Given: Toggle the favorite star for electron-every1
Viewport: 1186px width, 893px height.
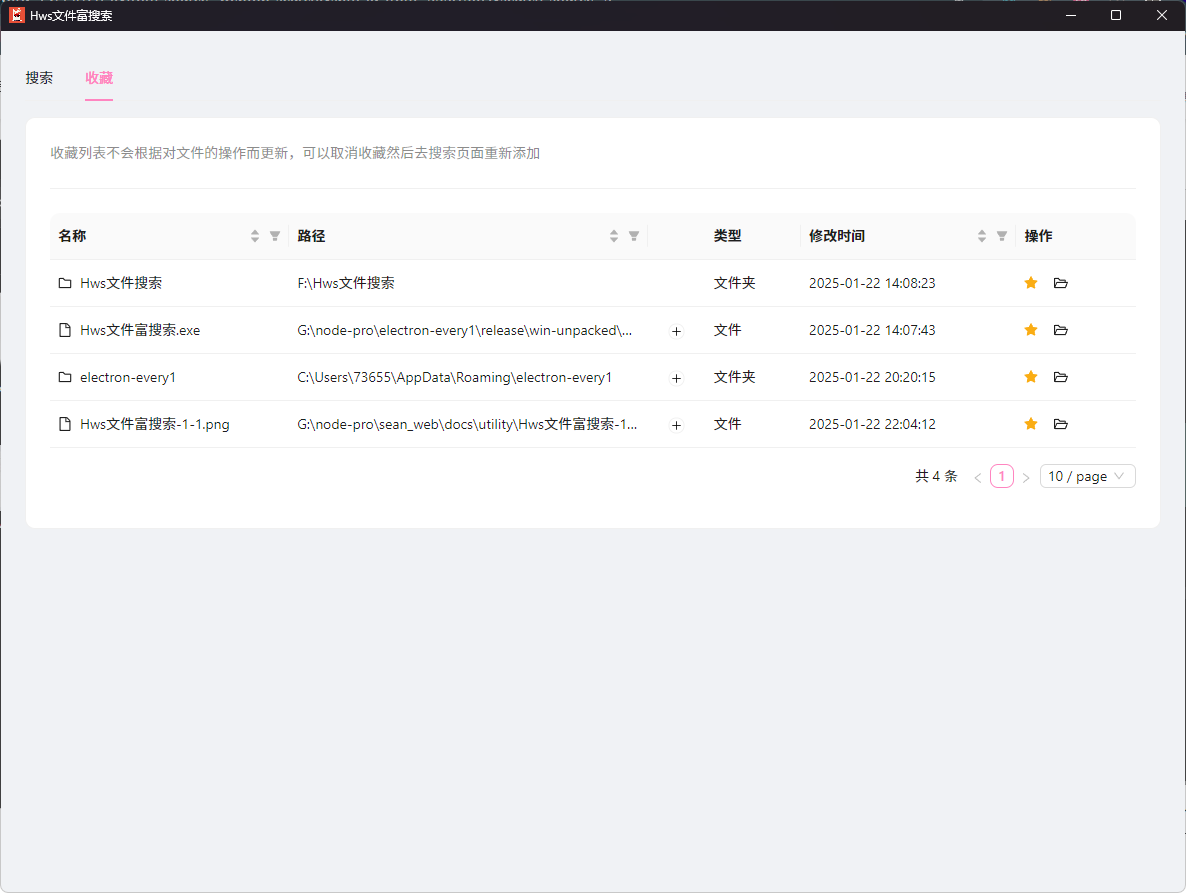Looking at the screenshot, I should 1030,377.
